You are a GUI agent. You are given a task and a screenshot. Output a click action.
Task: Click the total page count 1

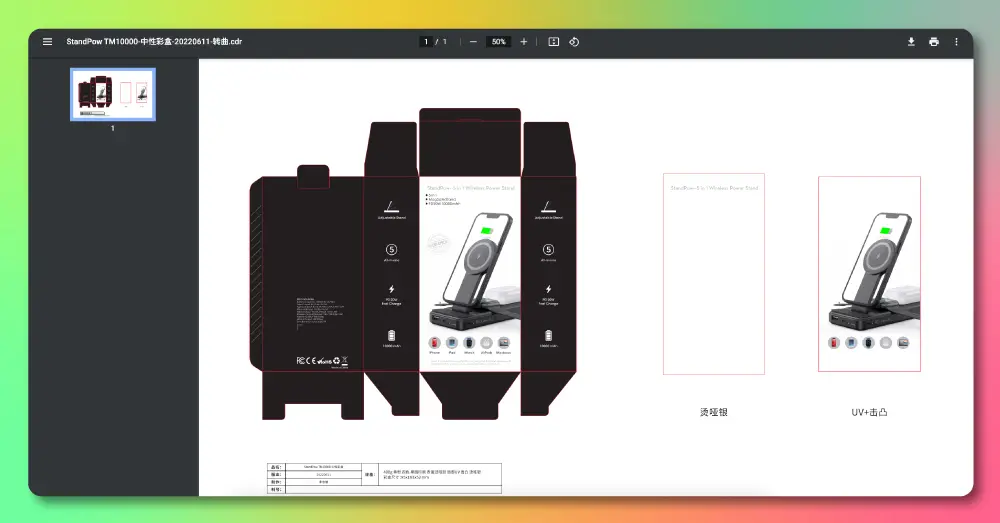pos(445,41)
